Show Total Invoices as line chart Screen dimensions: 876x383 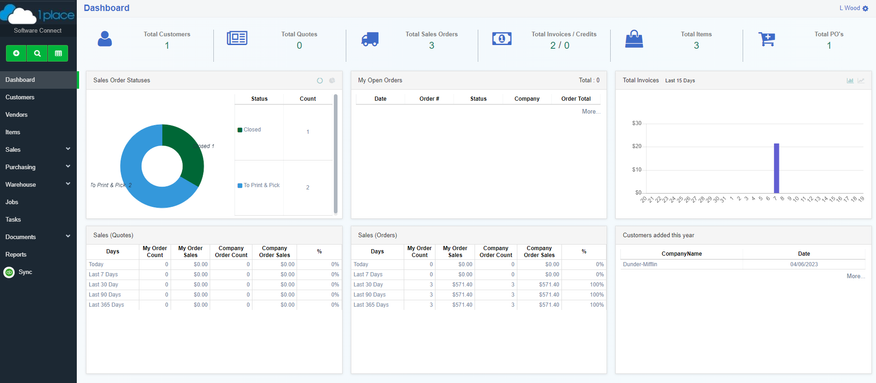click(861, 80)
